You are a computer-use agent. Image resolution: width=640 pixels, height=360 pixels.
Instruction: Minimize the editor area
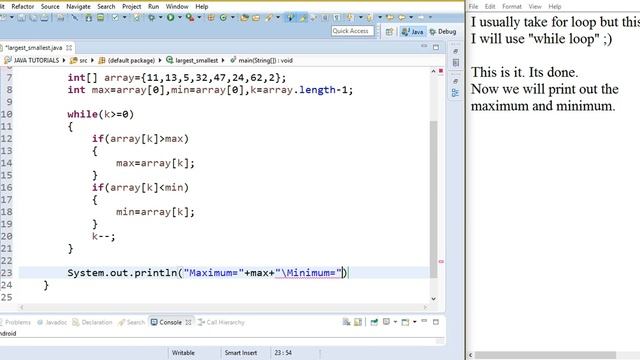coord(424,46)
